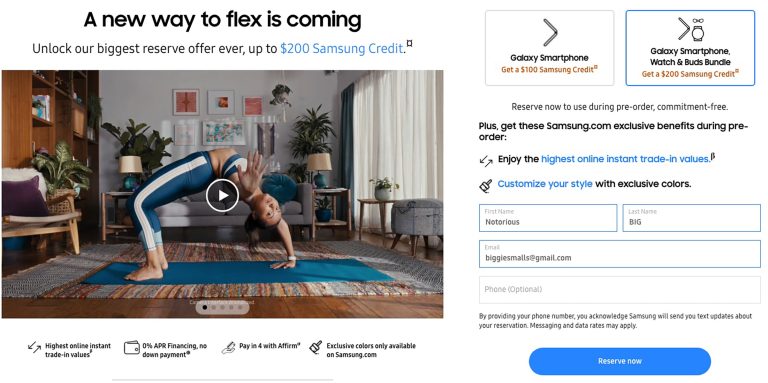Click the trade-in arrows icon under the video
The image size is (768, 383).
point(34,348)
